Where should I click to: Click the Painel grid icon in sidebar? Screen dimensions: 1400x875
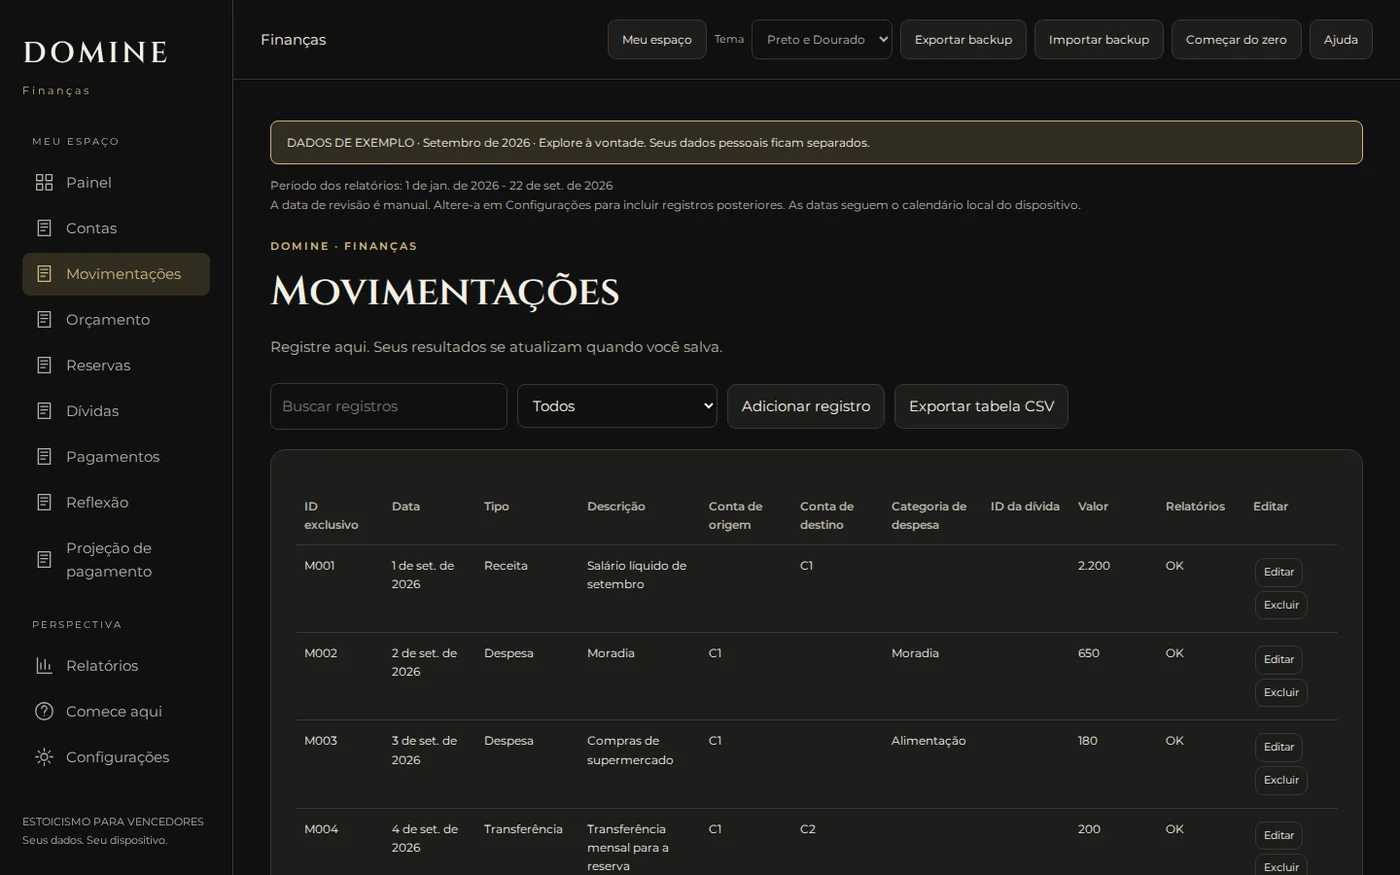(44, 182)
